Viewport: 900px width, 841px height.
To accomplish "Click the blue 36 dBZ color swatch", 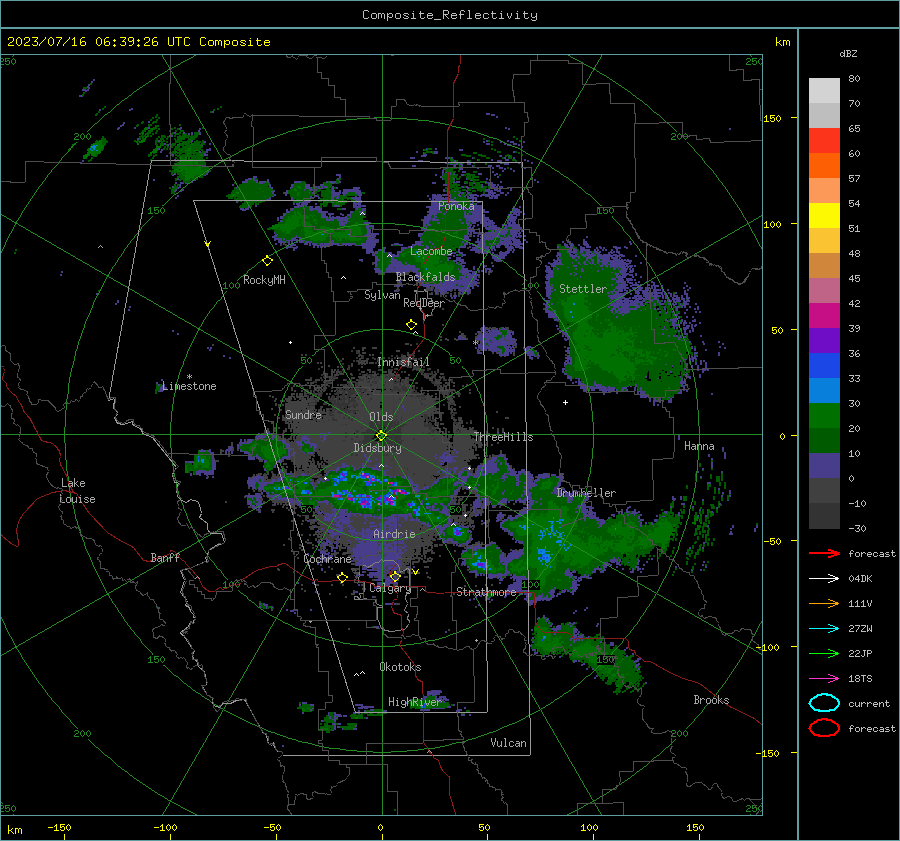I will click(824, 365).
